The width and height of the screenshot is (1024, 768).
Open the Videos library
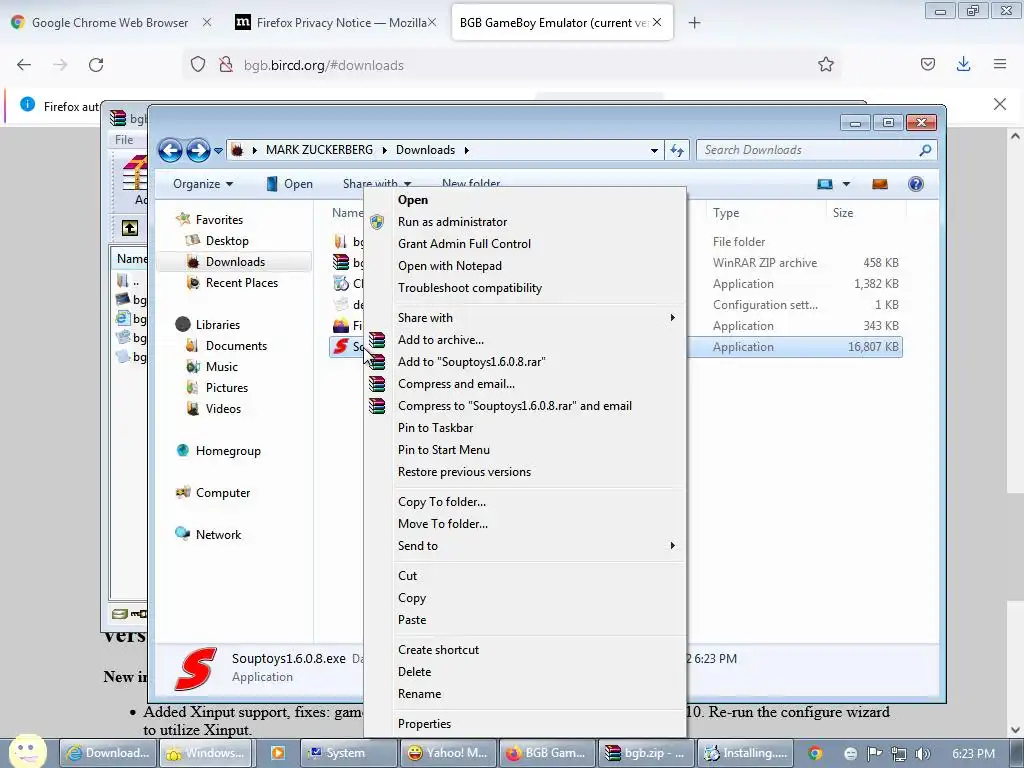[223, 408]
